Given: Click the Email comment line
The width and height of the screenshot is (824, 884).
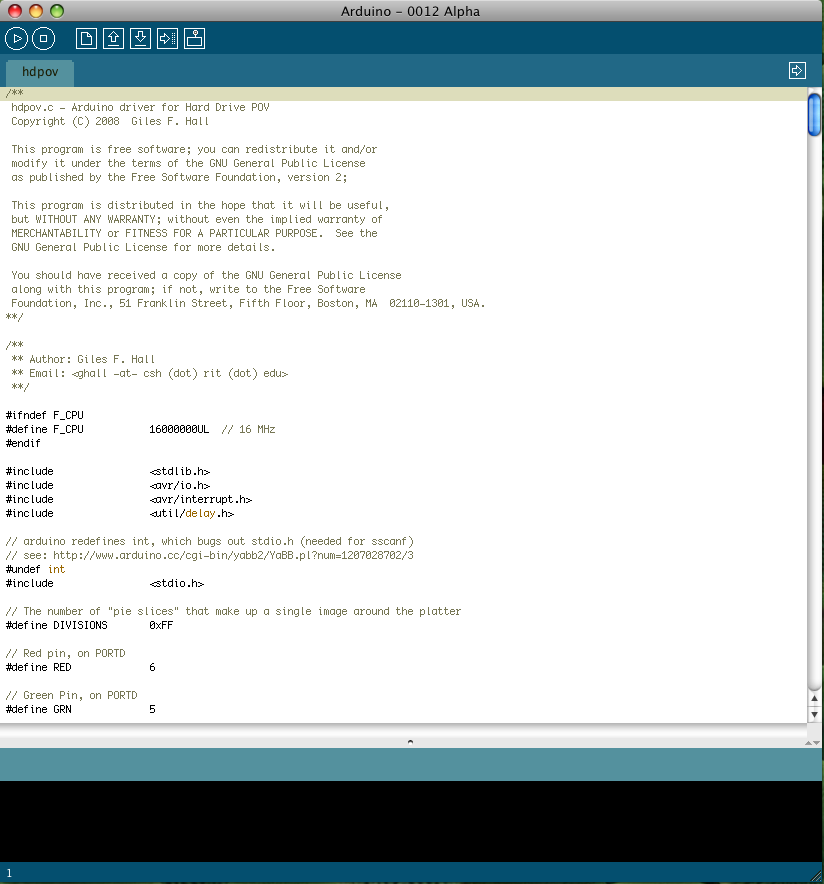Looking at the screenshot, I should (149, 373).
